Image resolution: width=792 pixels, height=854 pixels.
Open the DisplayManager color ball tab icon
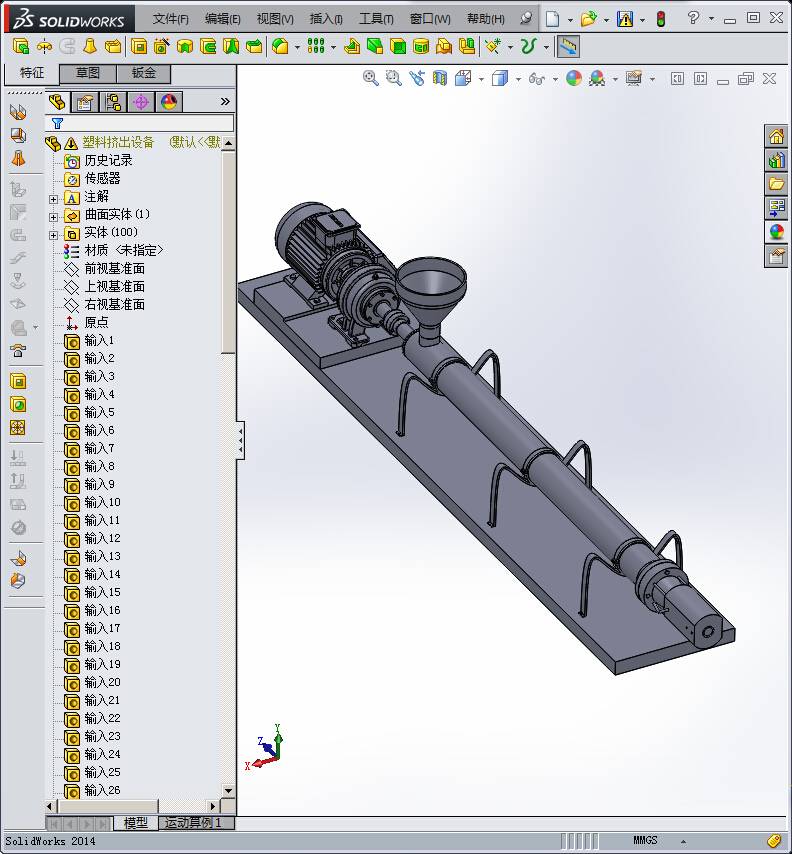[169, 102]
